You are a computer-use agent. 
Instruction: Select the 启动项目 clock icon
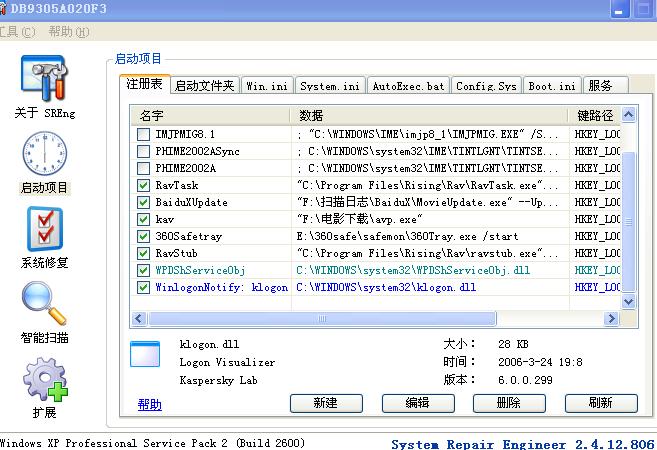click(x=44, y=153)
